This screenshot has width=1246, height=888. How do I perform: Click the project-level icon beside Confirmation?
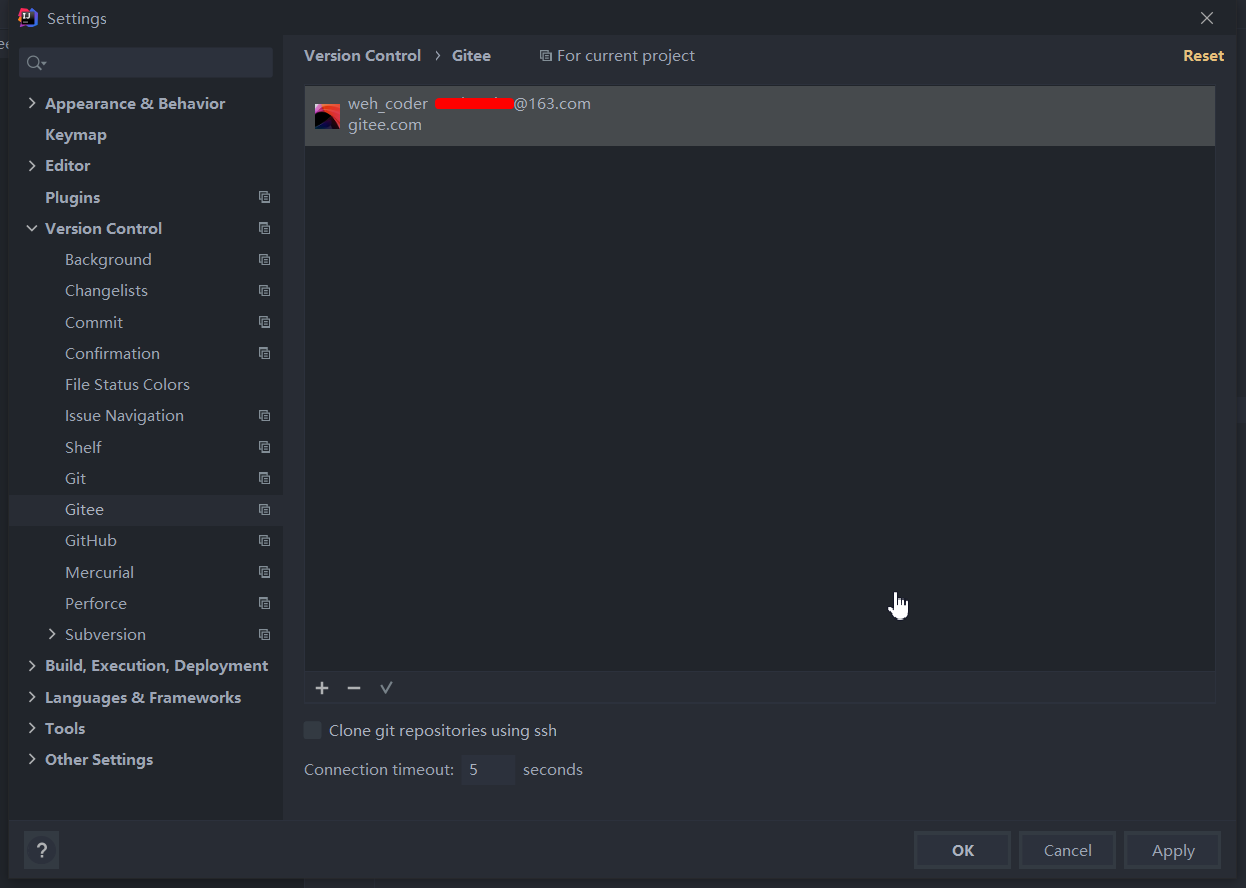[x=264, y=354]
